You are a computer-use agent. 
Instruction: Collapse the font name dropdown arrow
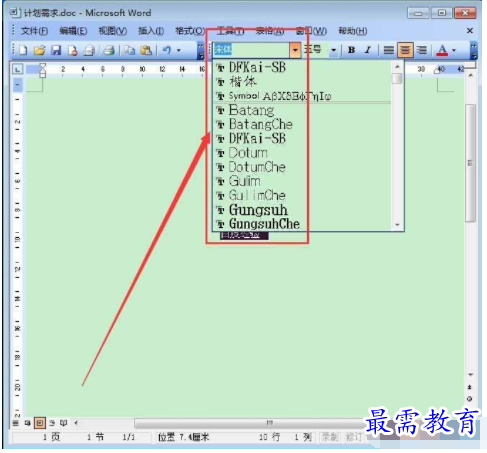[295, 50]
